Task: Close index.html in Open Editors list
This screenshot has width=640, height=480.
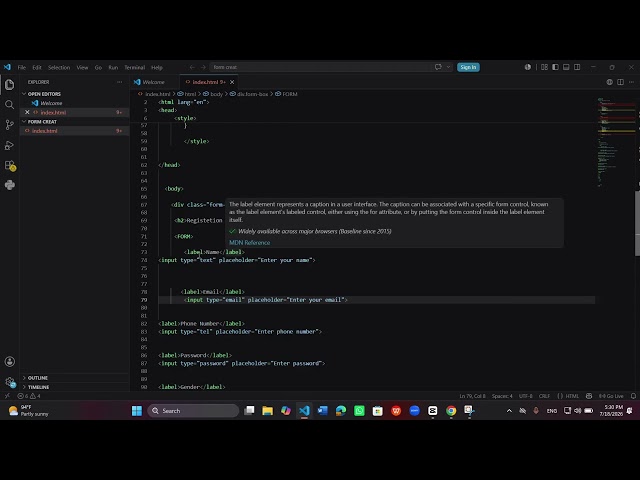Action: 27,112
